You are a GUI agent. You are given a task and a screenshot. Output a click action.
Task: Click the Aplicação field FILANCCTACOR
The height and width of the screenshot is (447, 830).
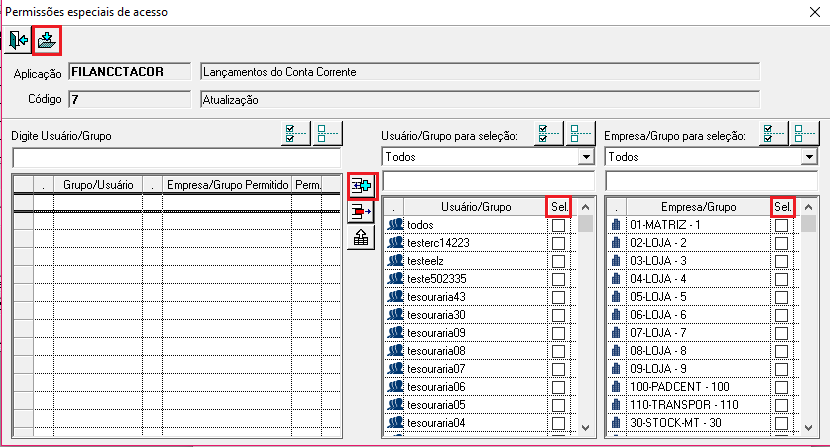click(x=130, y=71)
